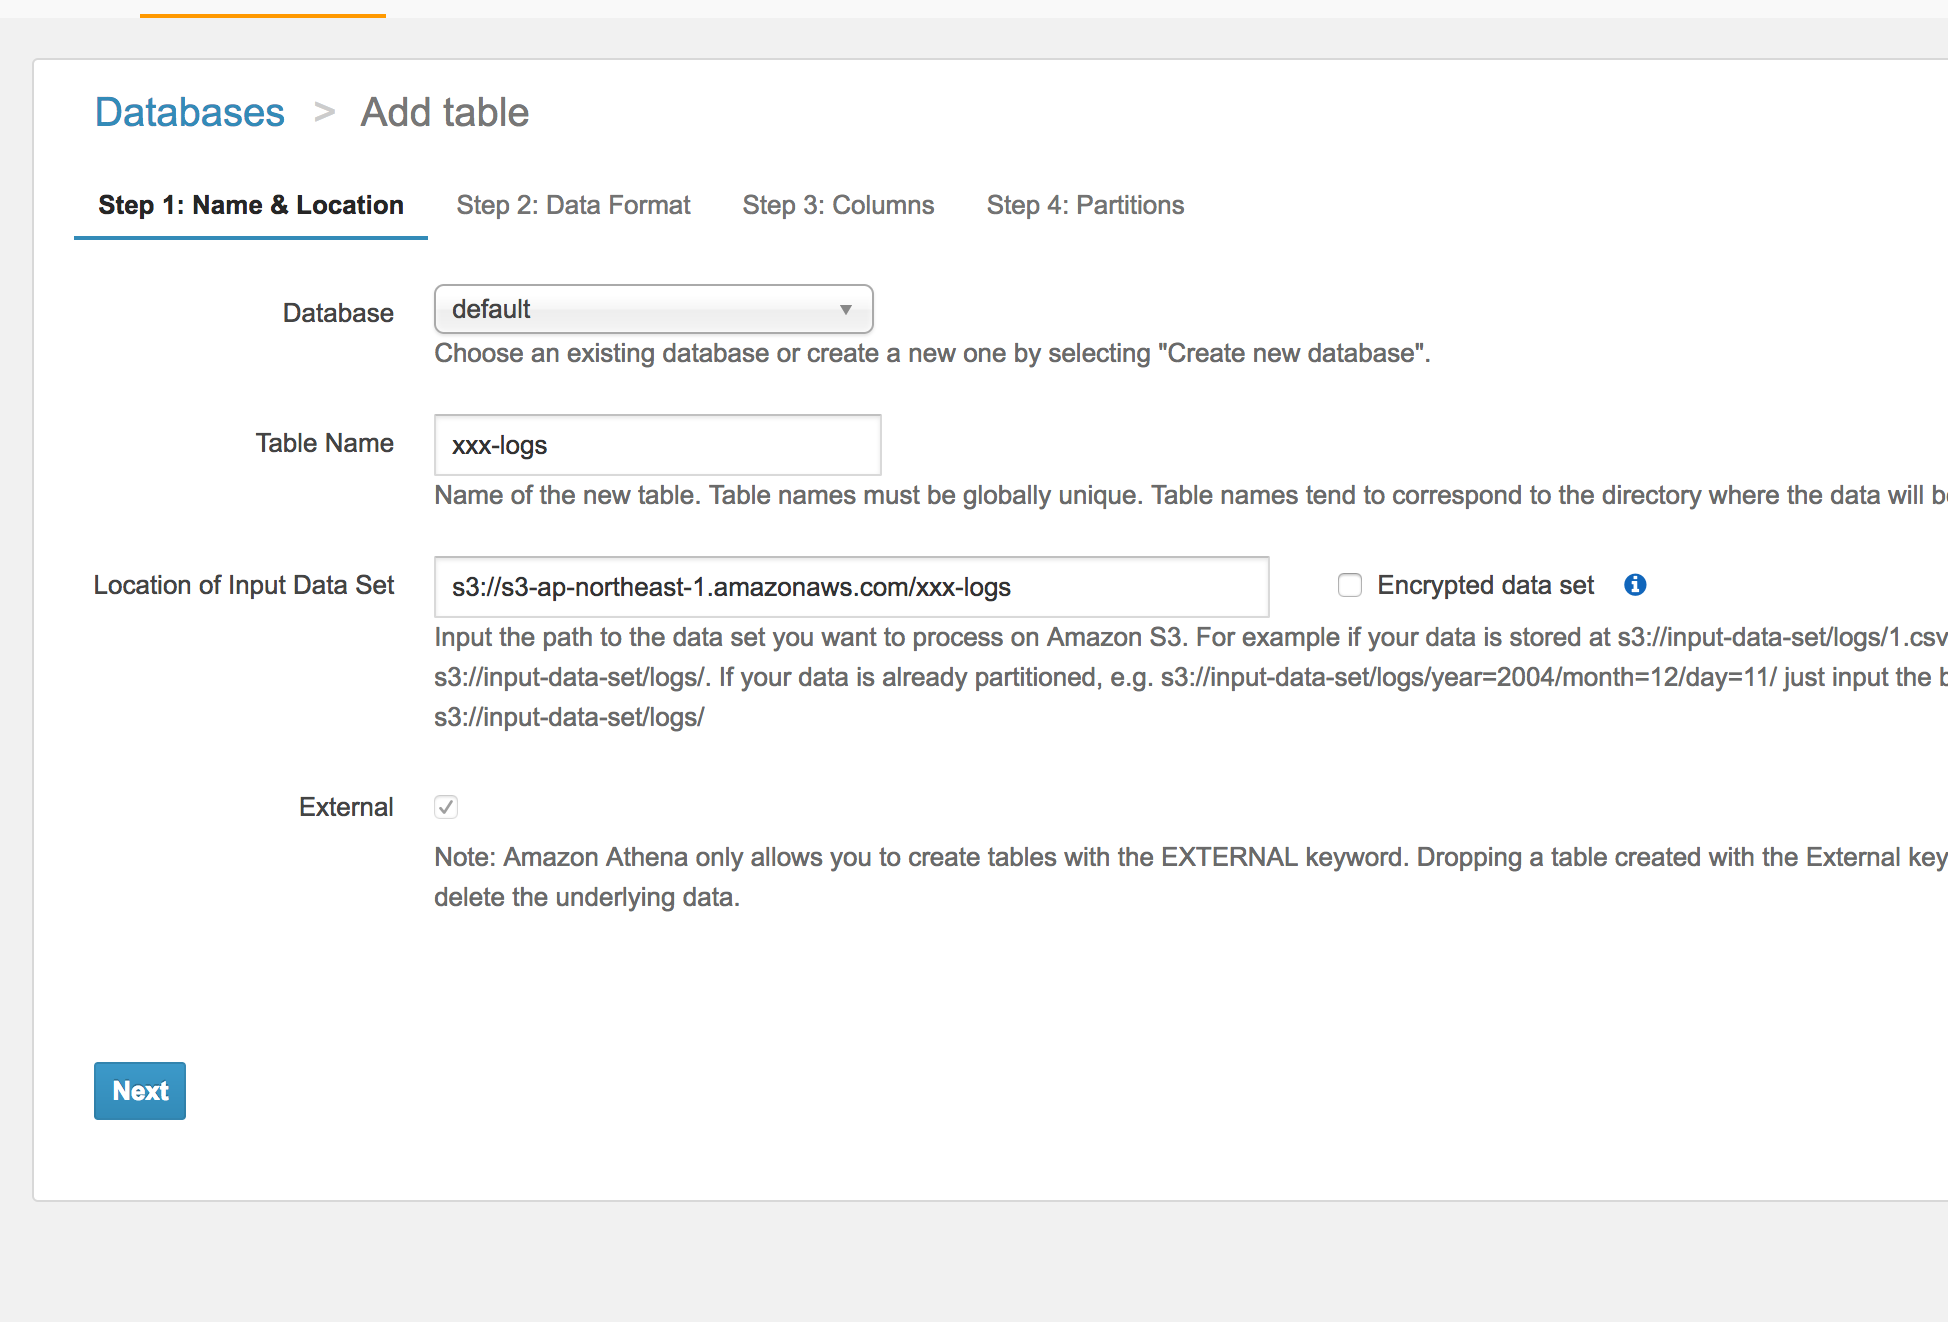The width and height of the screenshot is (1948, 1322).
Task: Select the Step 4: Partitions tab
Action: pos(1085,205)
